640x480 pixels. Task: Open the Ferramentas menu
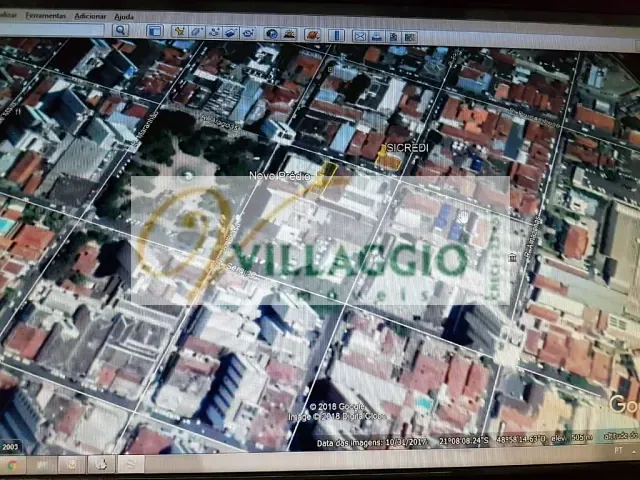pyautogui.click(x=45, y=16)
